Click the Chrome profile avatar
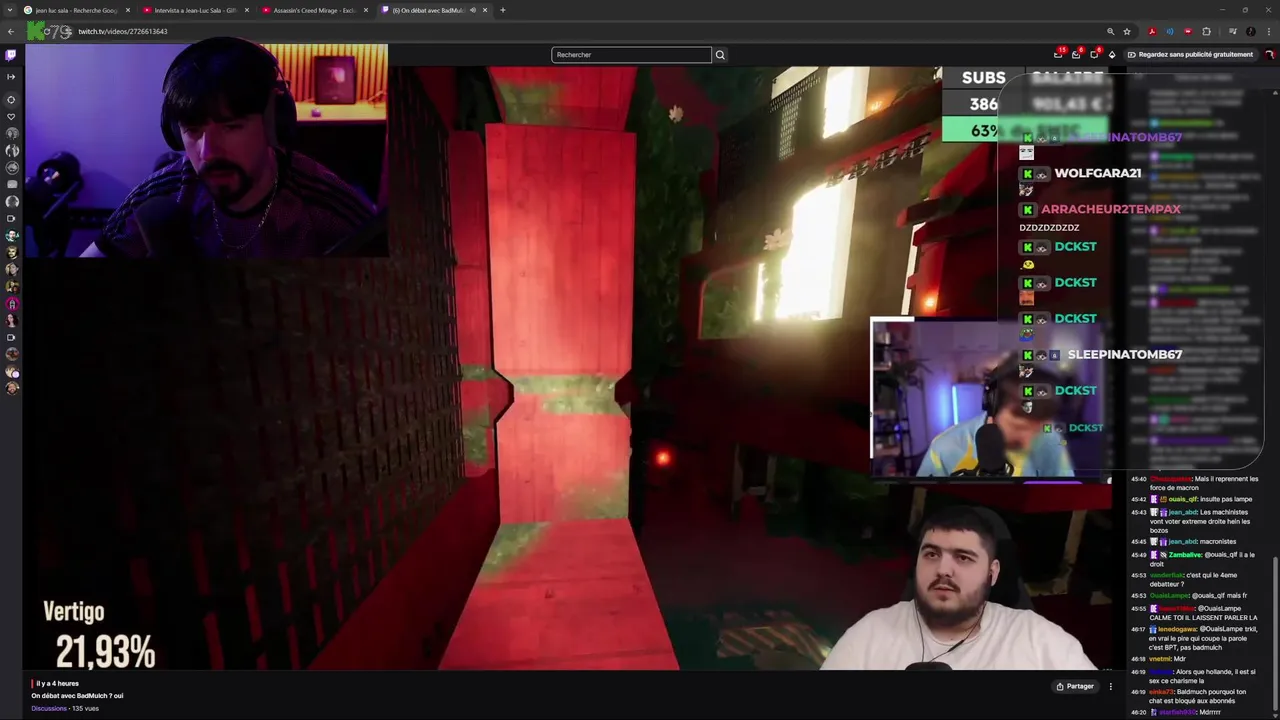1280x720 pixels. 1251,31
